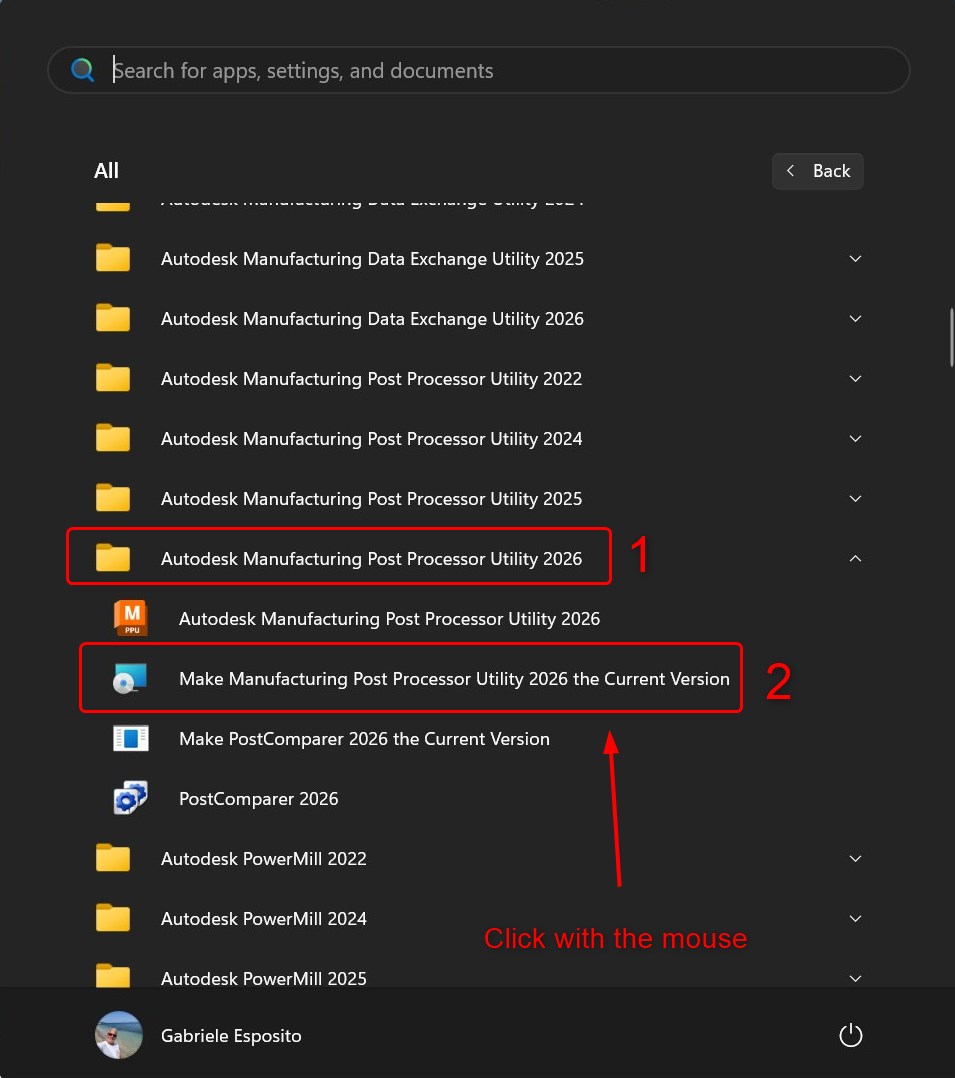Screen dimensions: 955x1078
Task: Expand the Manufacturing Data Exchange Utility 2025 entry
Action: 855,258
